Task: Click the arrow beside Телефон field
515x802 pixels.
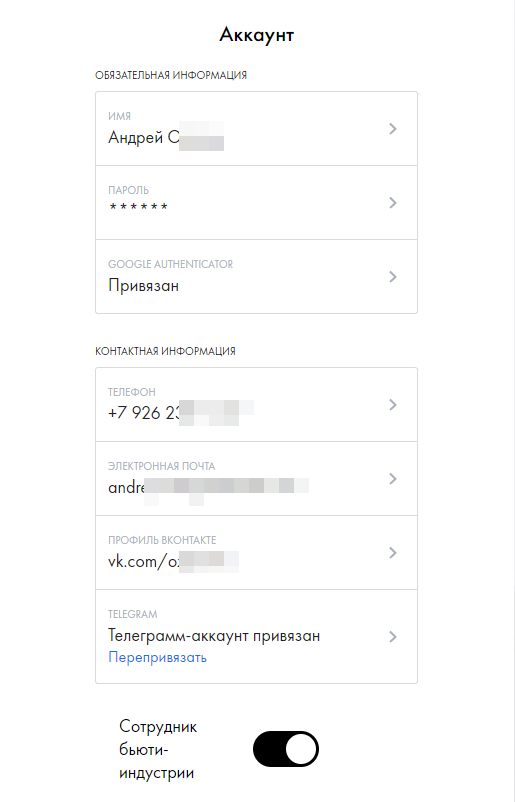Action: [393, 405]
